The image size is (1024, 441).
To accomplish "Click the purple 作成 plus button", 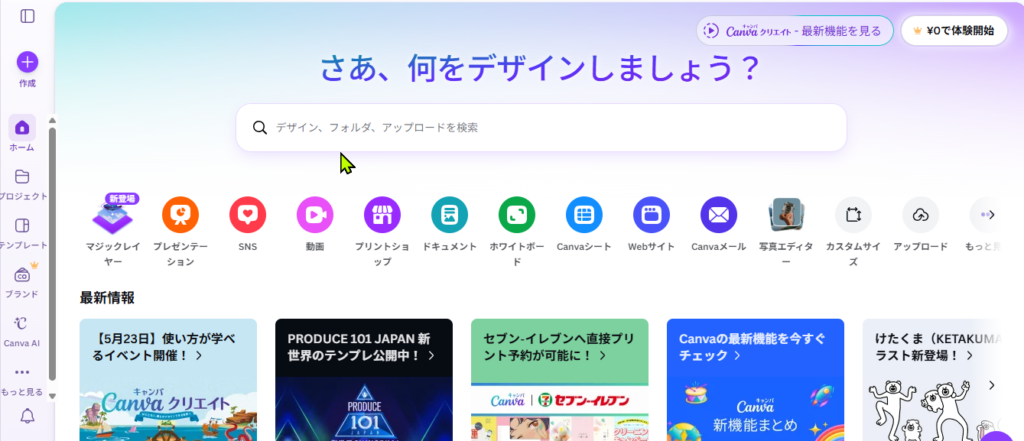I will coord(27,62).
